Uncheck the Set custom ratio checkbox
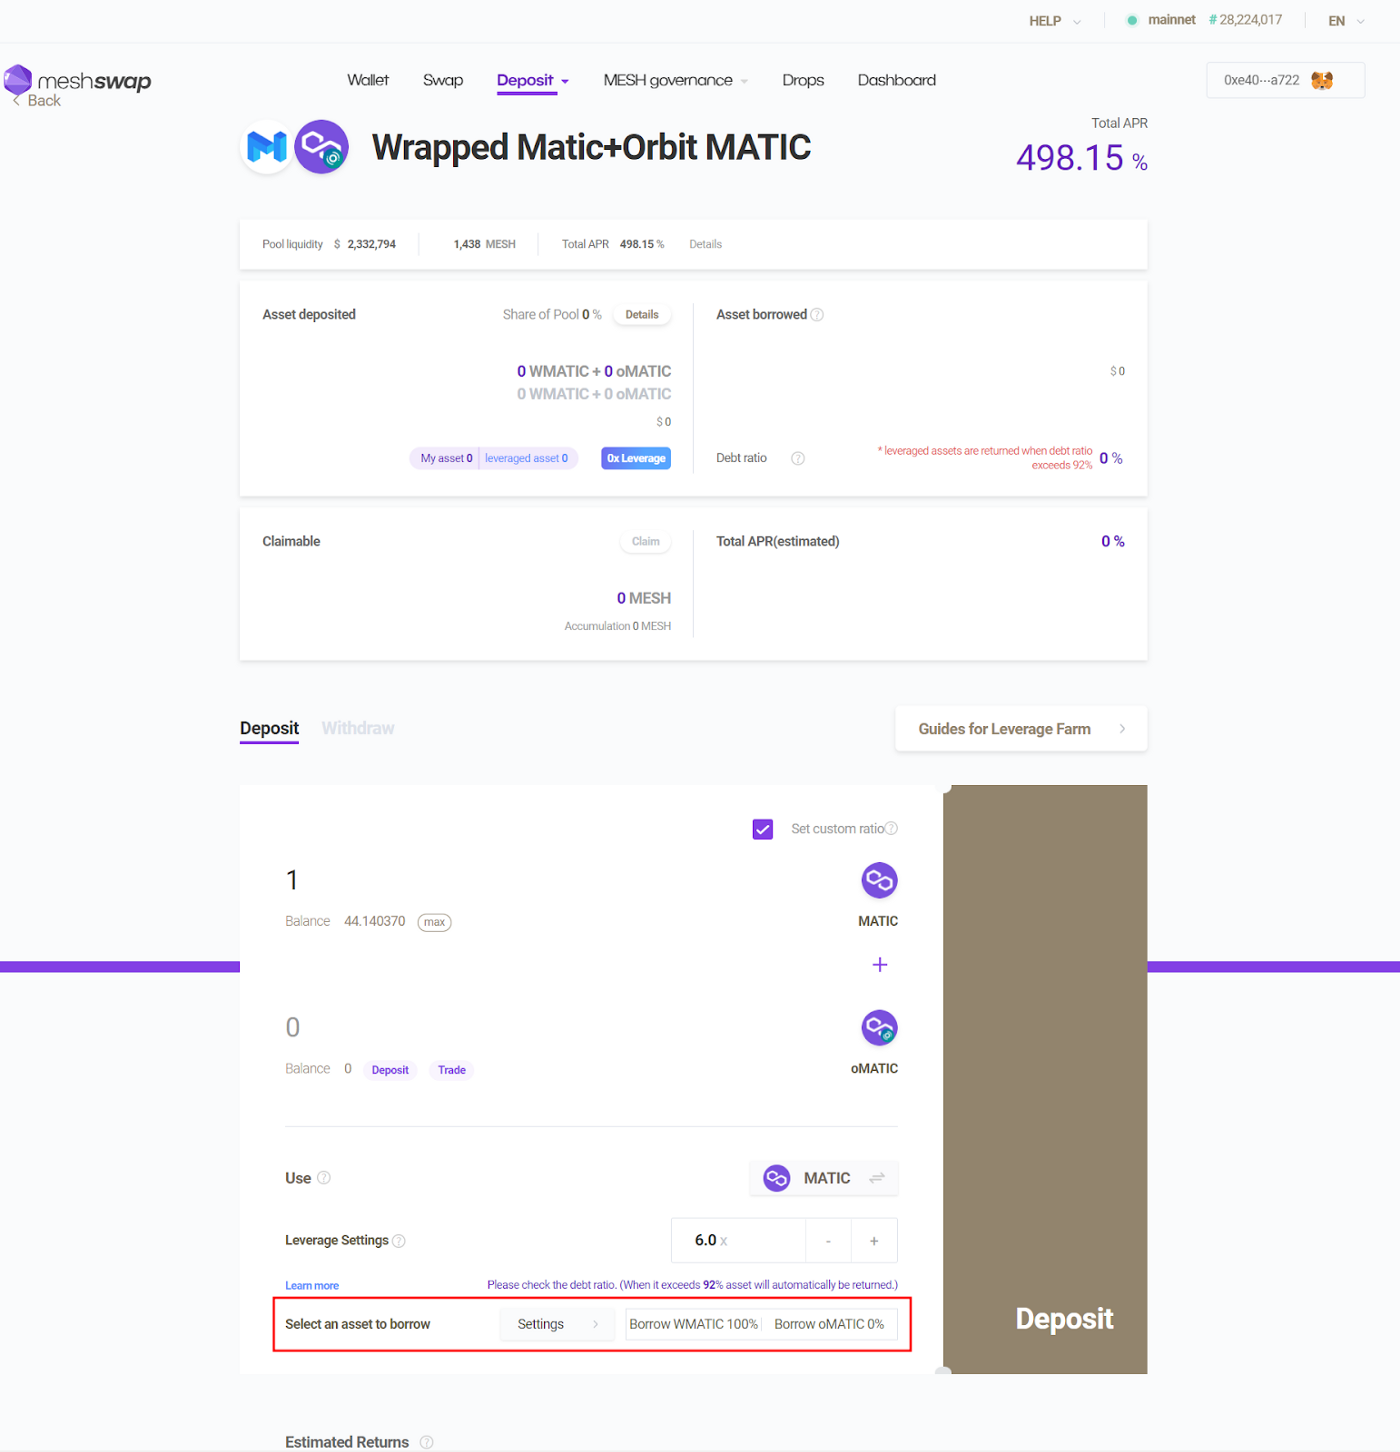 [763, 829]
